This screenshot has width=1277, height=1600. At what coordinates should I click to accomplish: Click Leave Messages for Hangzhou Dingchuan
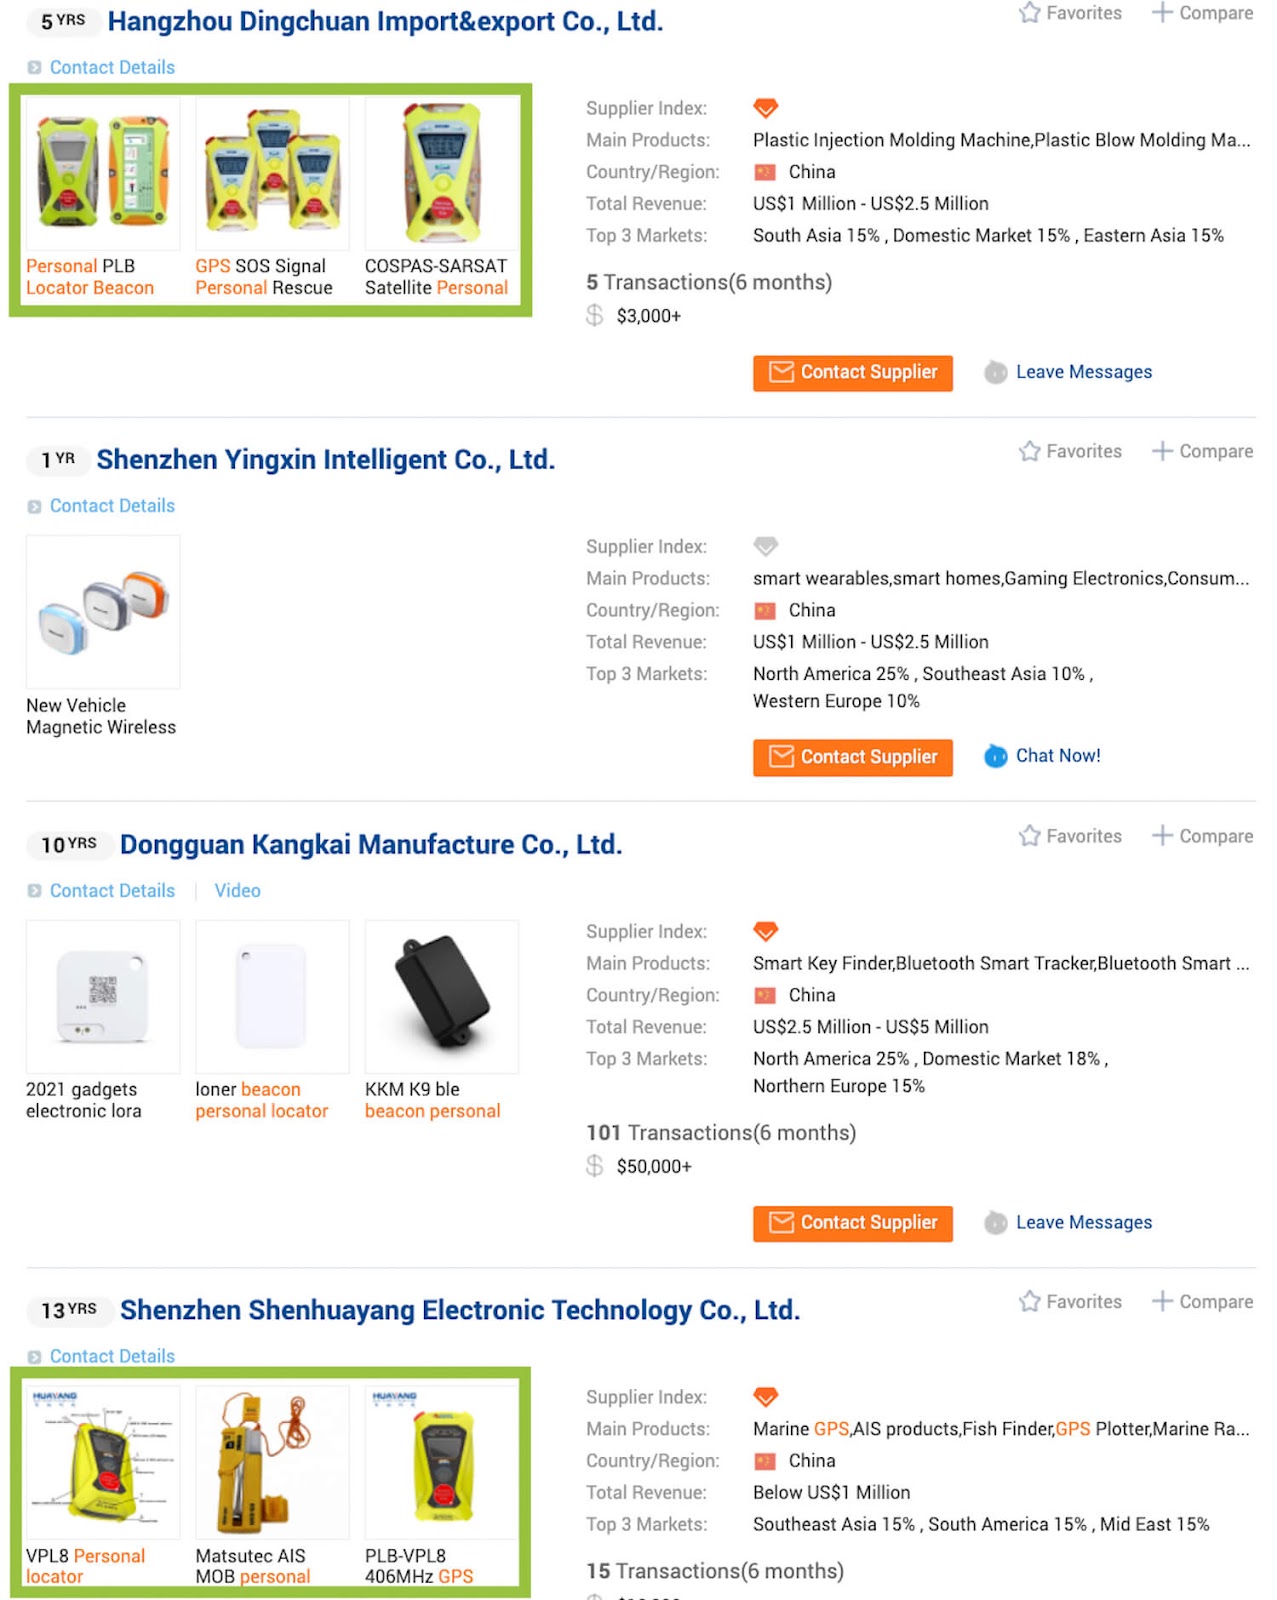1083,372
